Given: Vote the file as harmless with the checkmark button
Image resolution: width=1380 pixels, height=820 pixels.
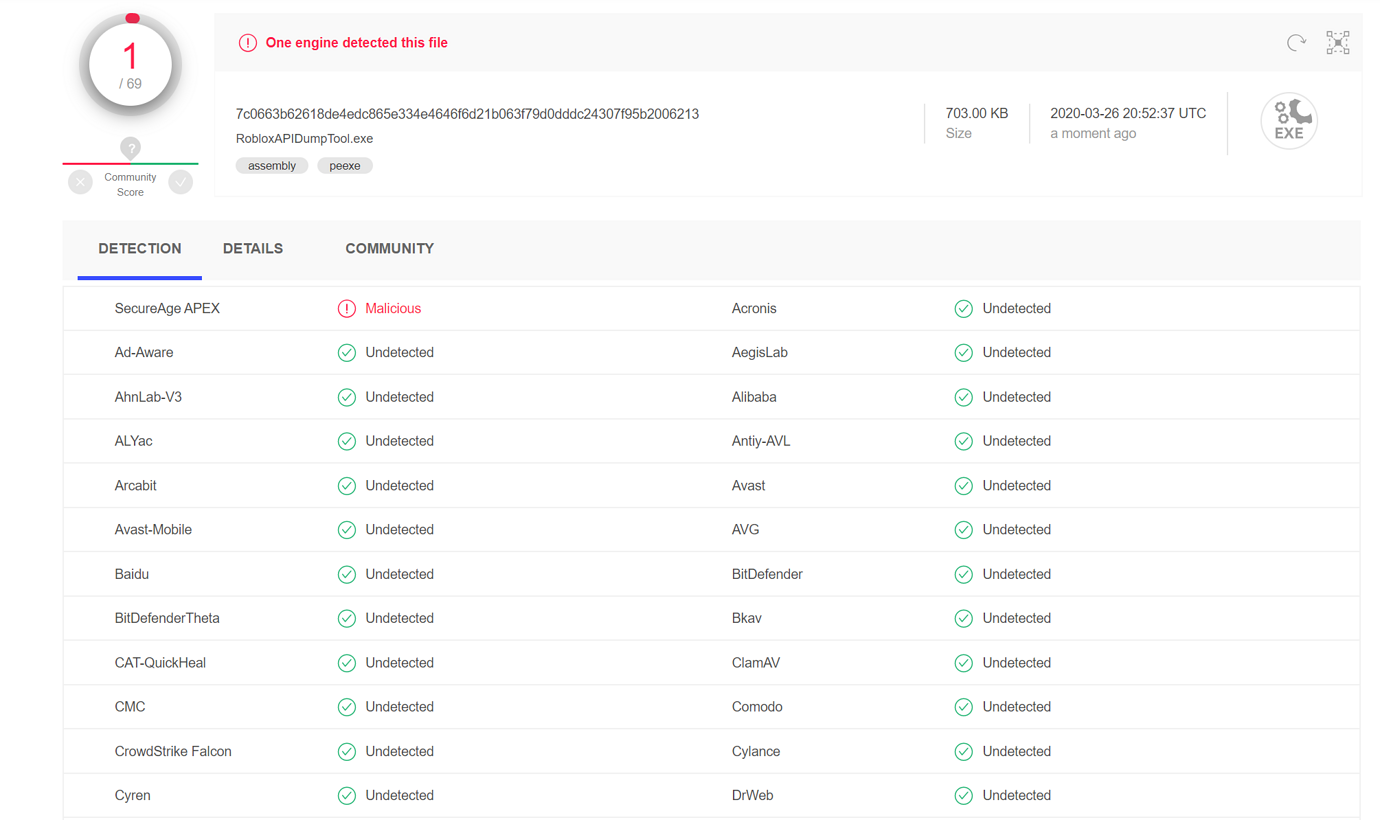Looking at the screenshot, I should pyautogui.click(x=181, y=182).
